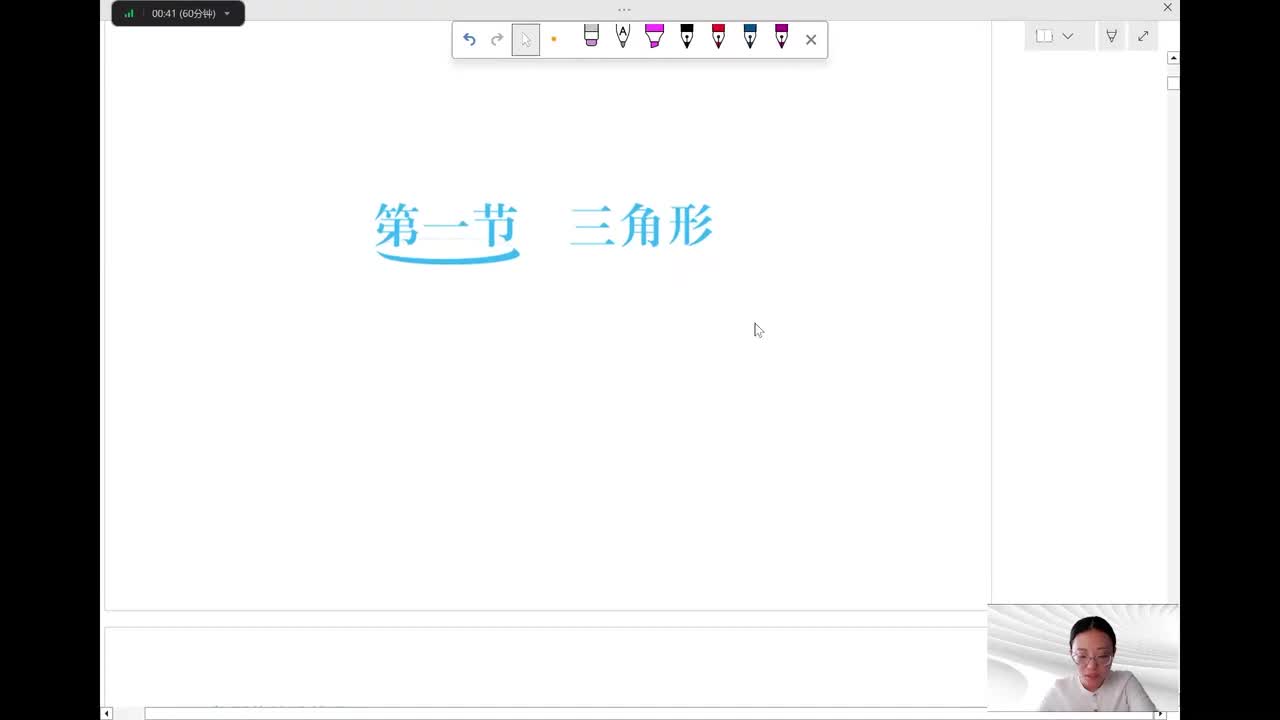Open the meeting timer dropdown arrow

click(227, 14)
